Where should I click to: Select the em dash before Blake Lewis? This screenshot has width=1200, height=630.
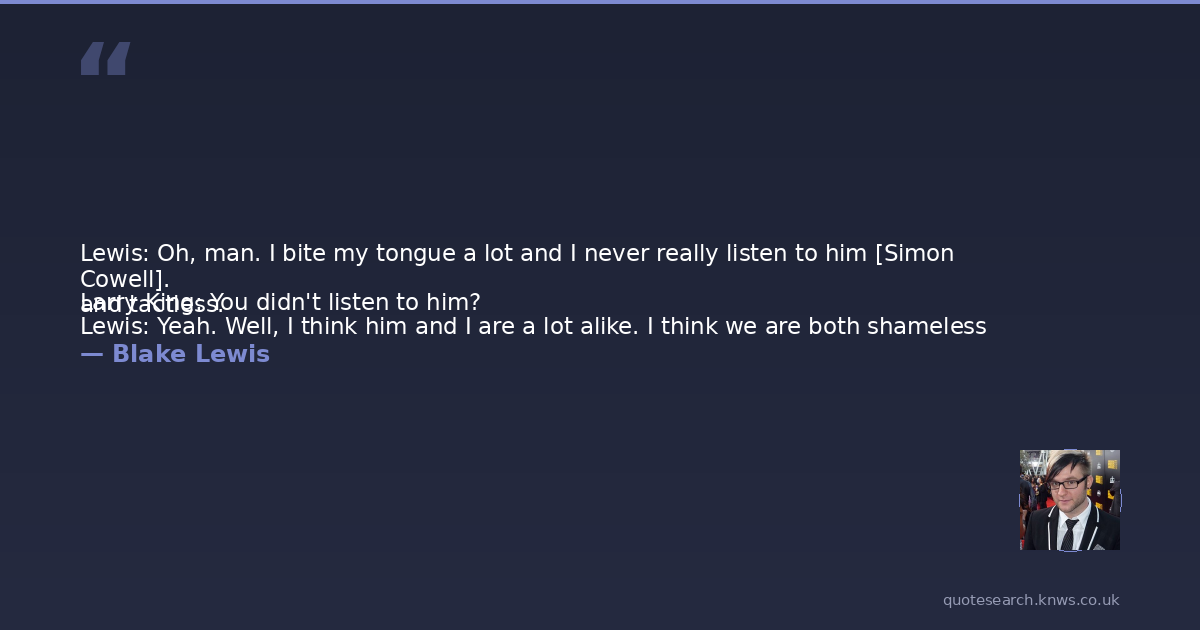click(91, 354)
